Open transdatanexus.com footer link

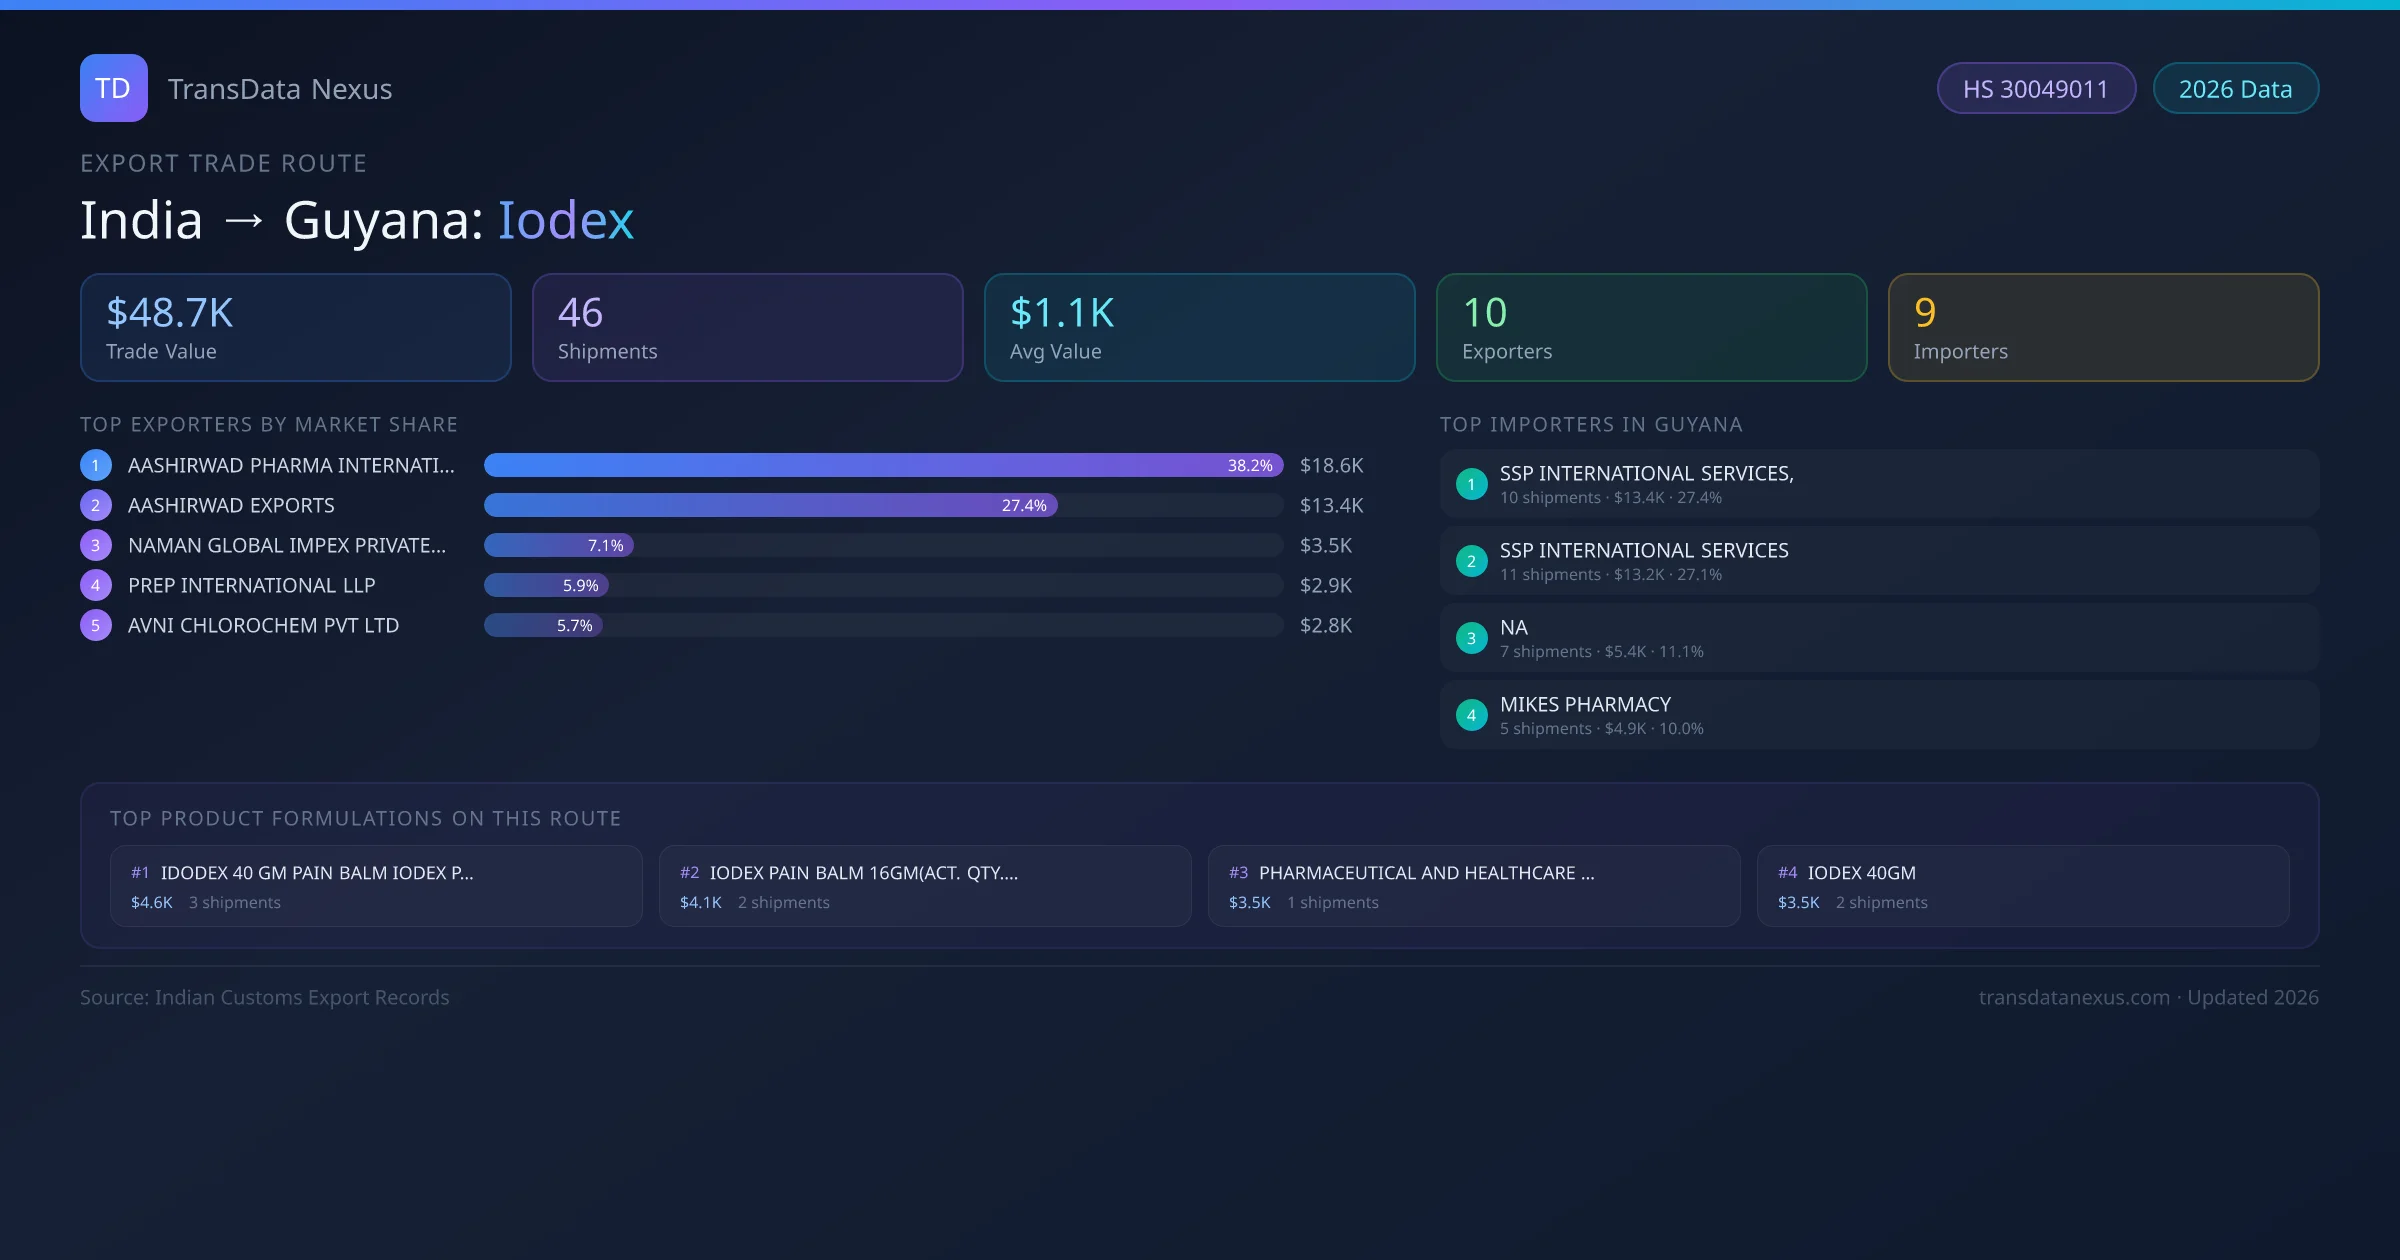click(x=2074, y=997)
